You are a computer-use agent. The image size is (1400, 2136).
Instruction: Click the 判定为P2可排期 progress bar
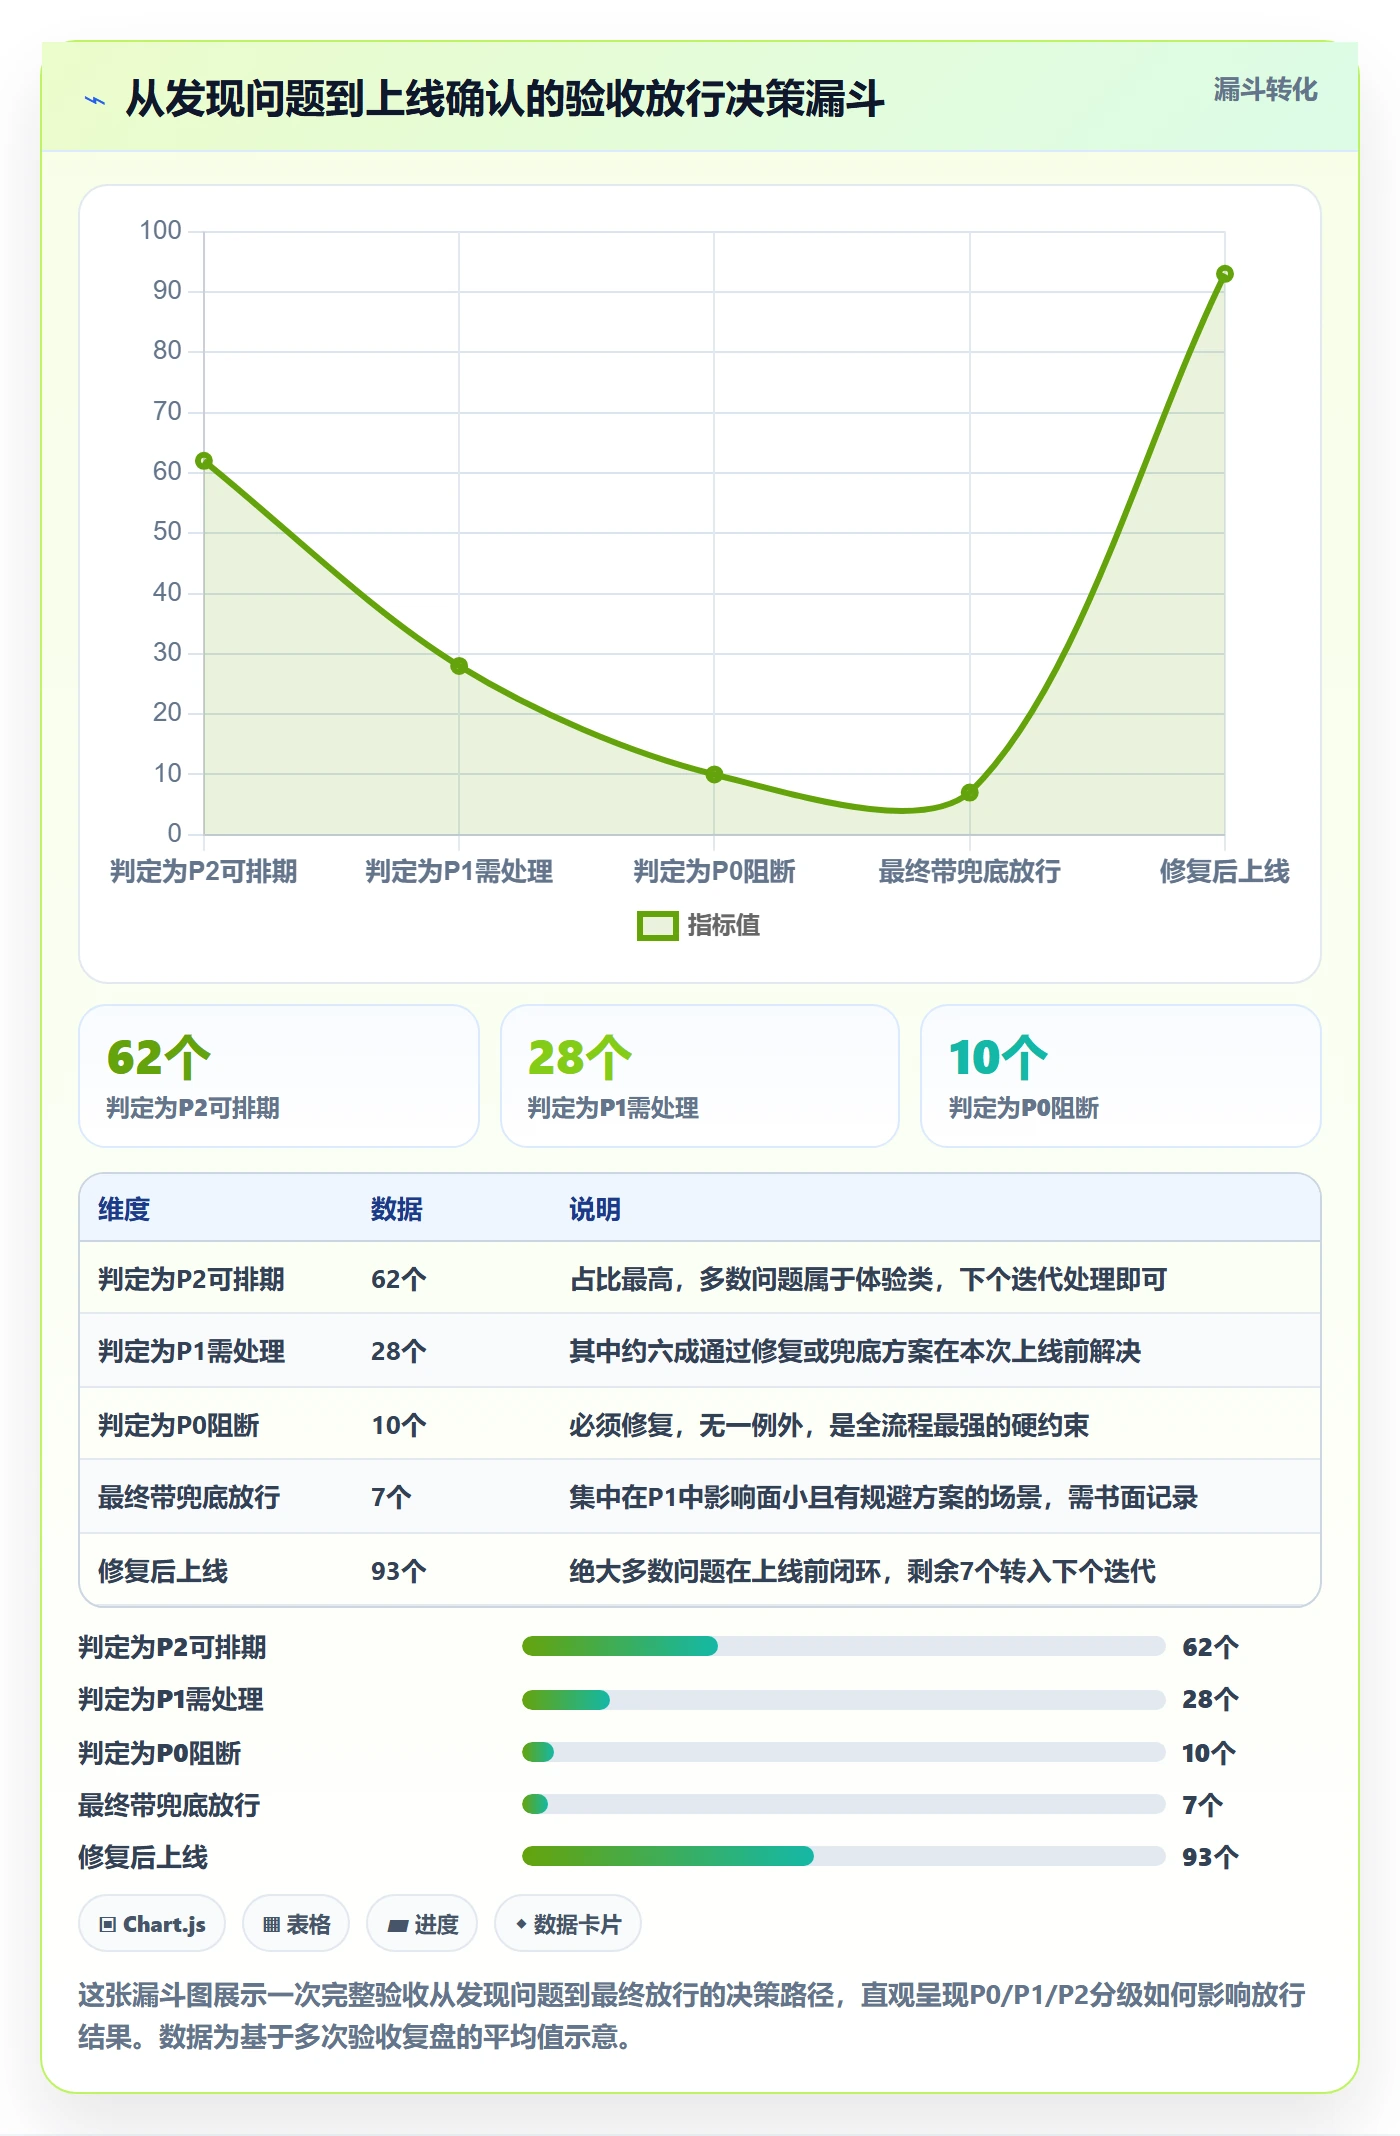click(x=844, y=1646)
